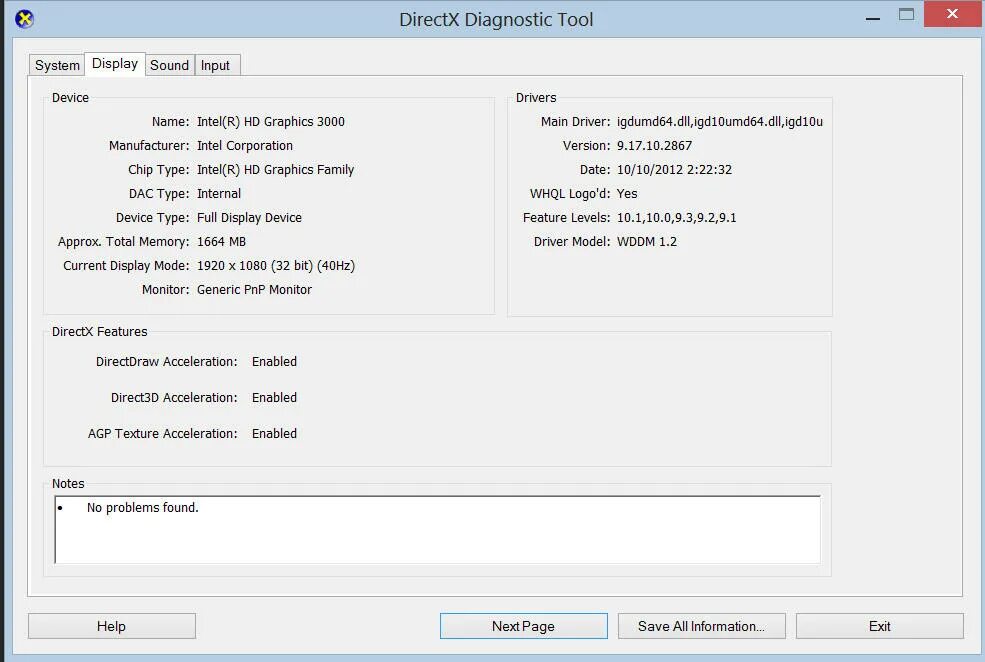Click the 'Chip Type:' label

coord(158,170)
